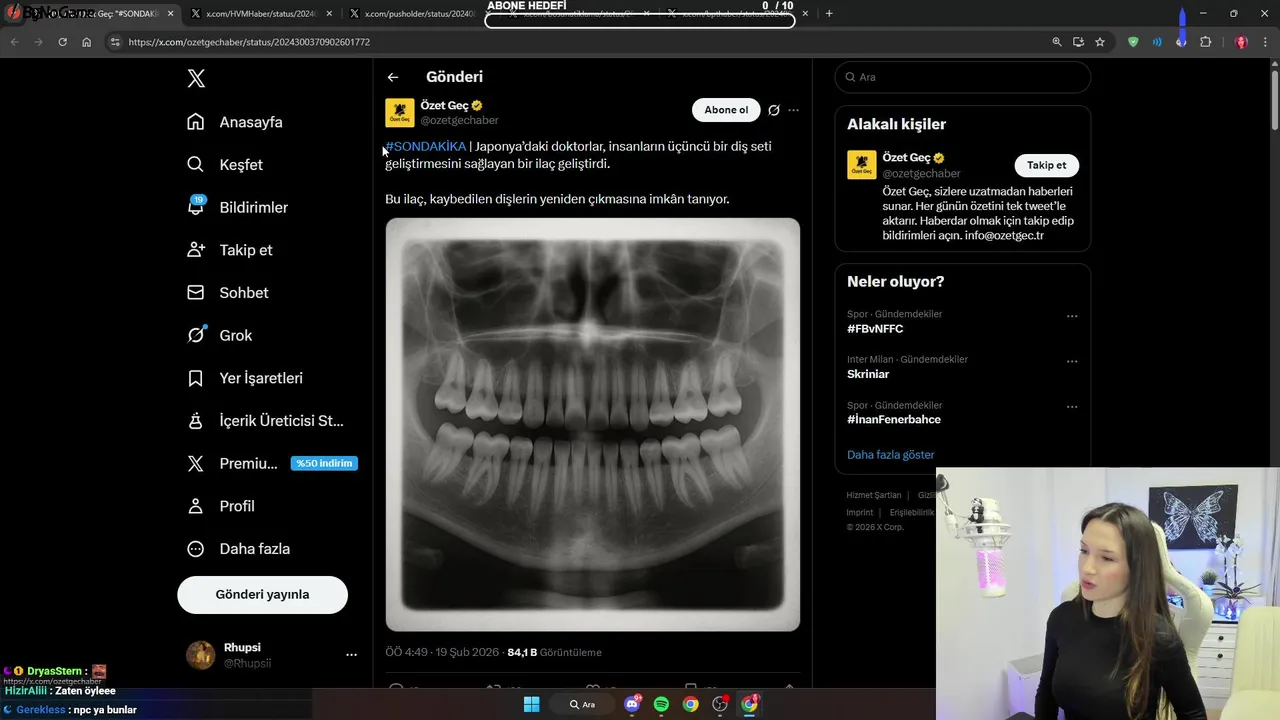1280x720 pixels.
Task: Open Spotify from the taskbar
Action: point(661,704)
